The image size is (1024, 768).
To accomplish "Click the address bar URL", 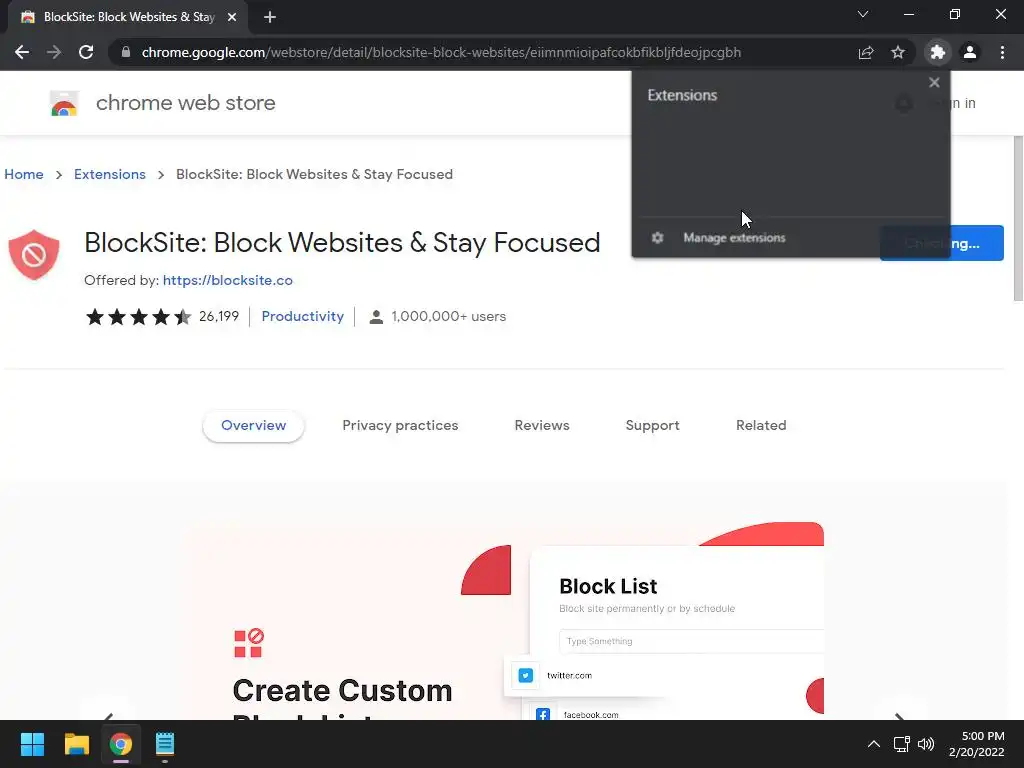I will point(441,52).
